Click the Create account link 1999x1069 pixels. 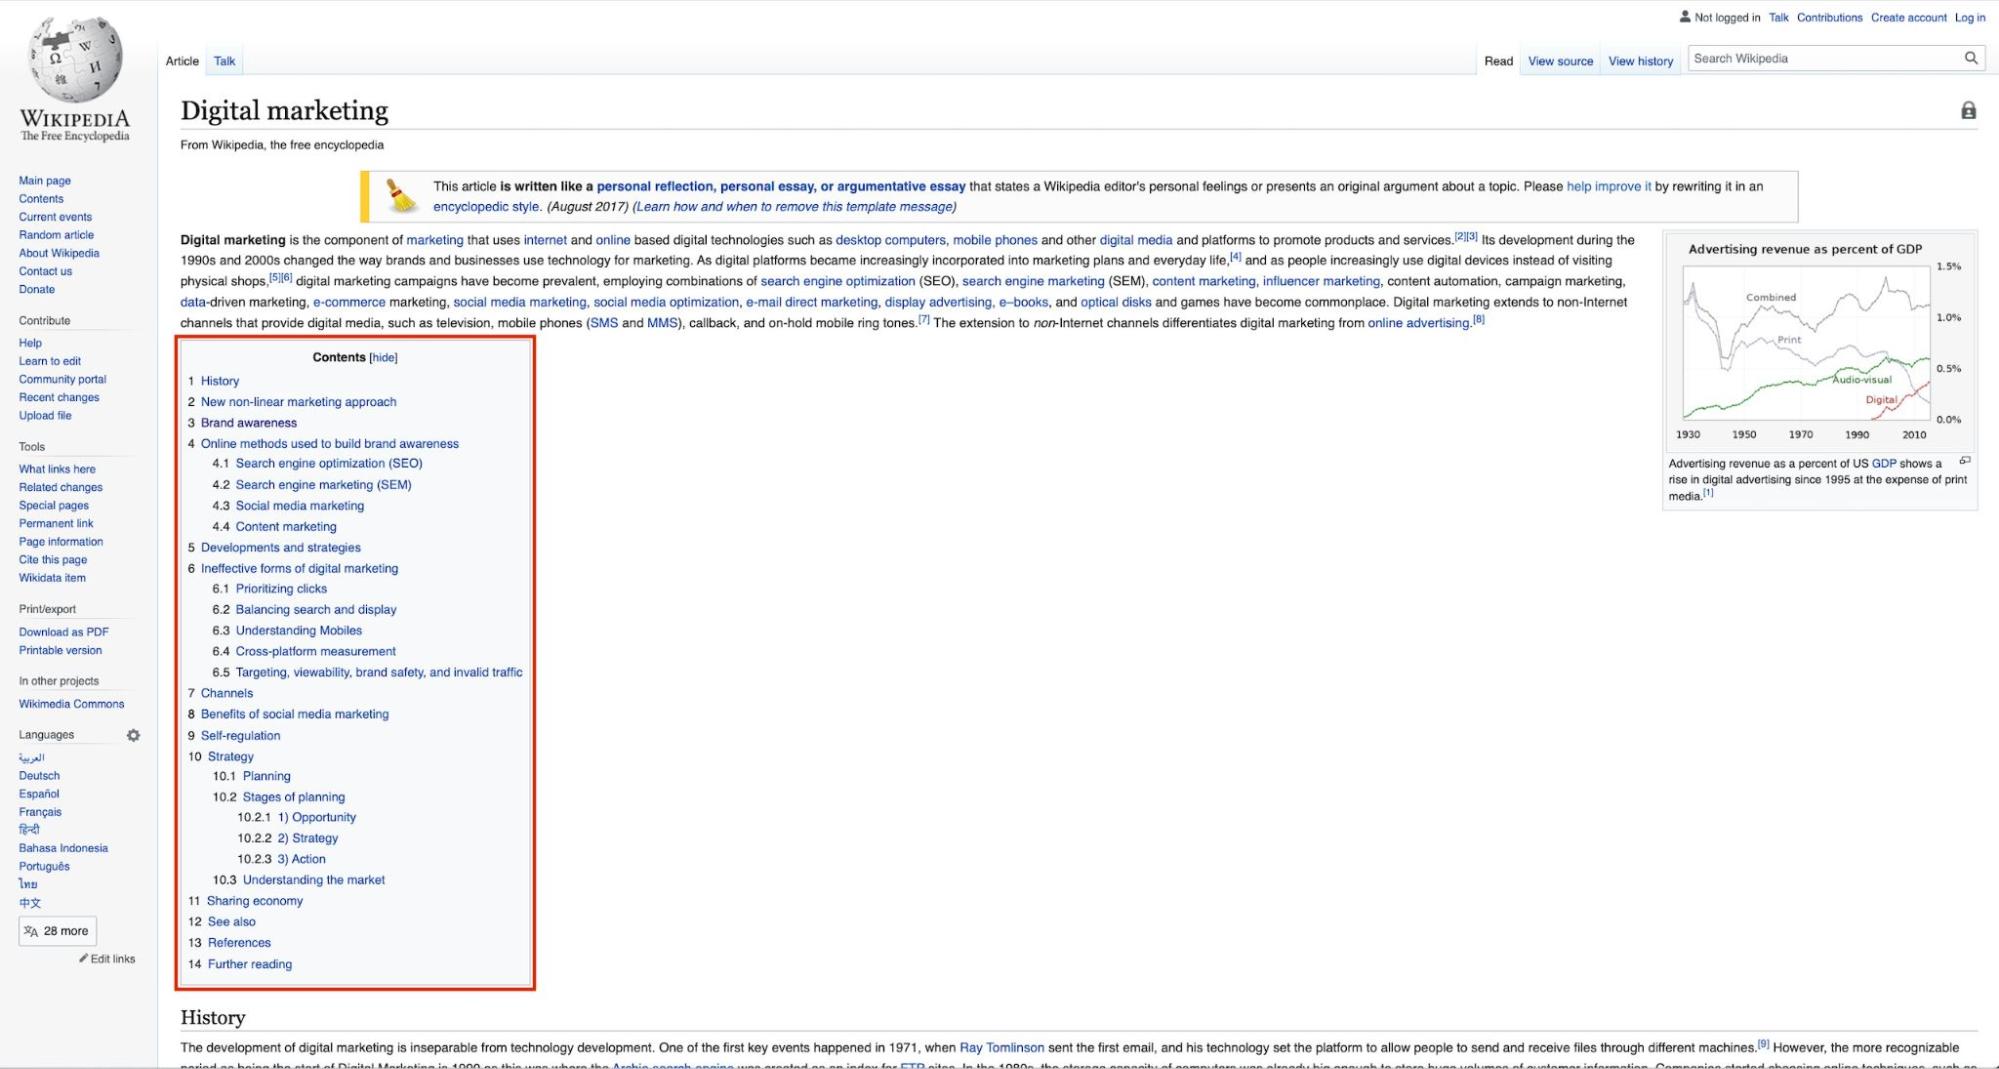pos(1908,17)
